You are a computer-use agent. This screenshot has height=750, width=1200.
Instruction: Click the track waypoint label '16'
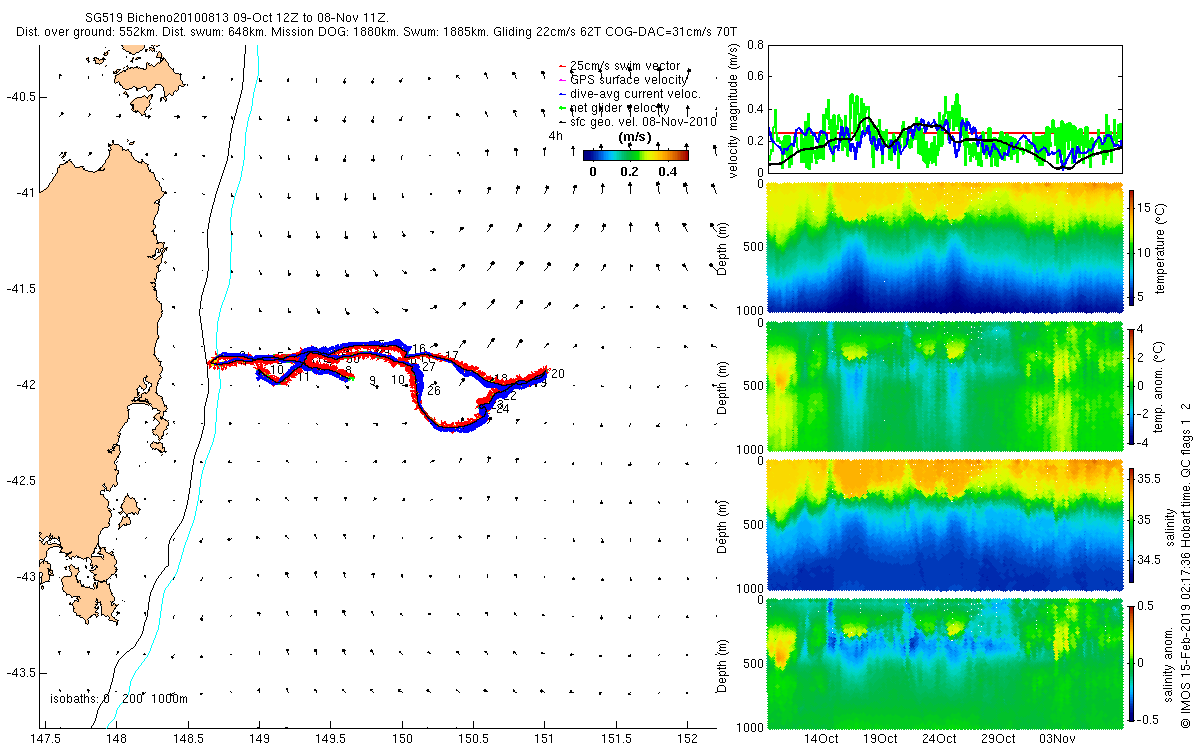click(419, 348)
